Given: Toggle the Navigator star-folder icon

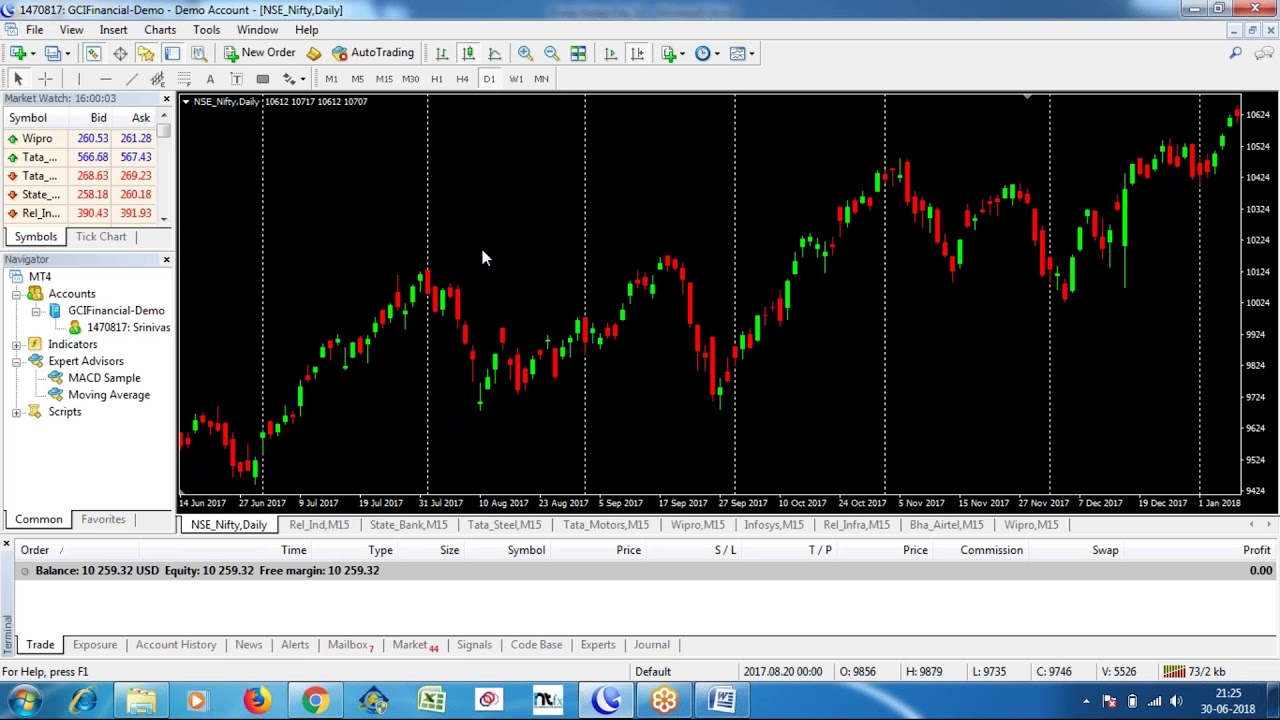Looking at the screenshot, I should point(145,53).
